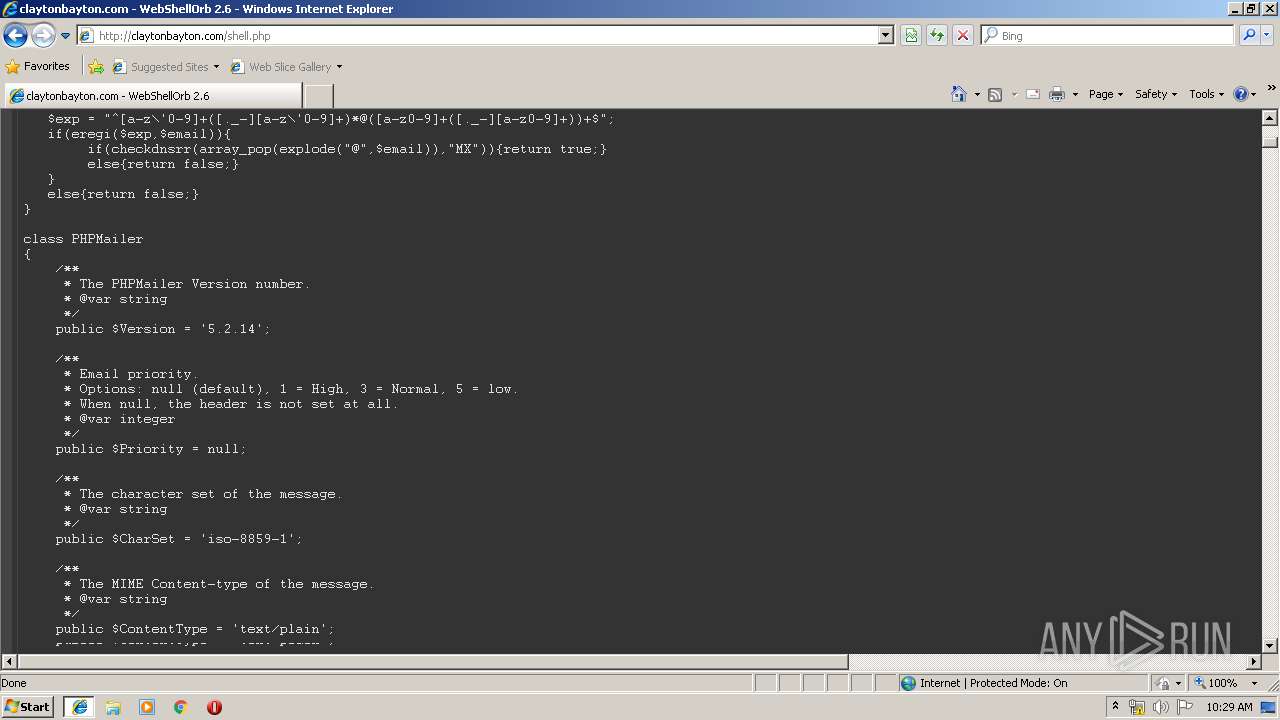
Task: Go to Home page icon
Action: [x=959, y=94]
